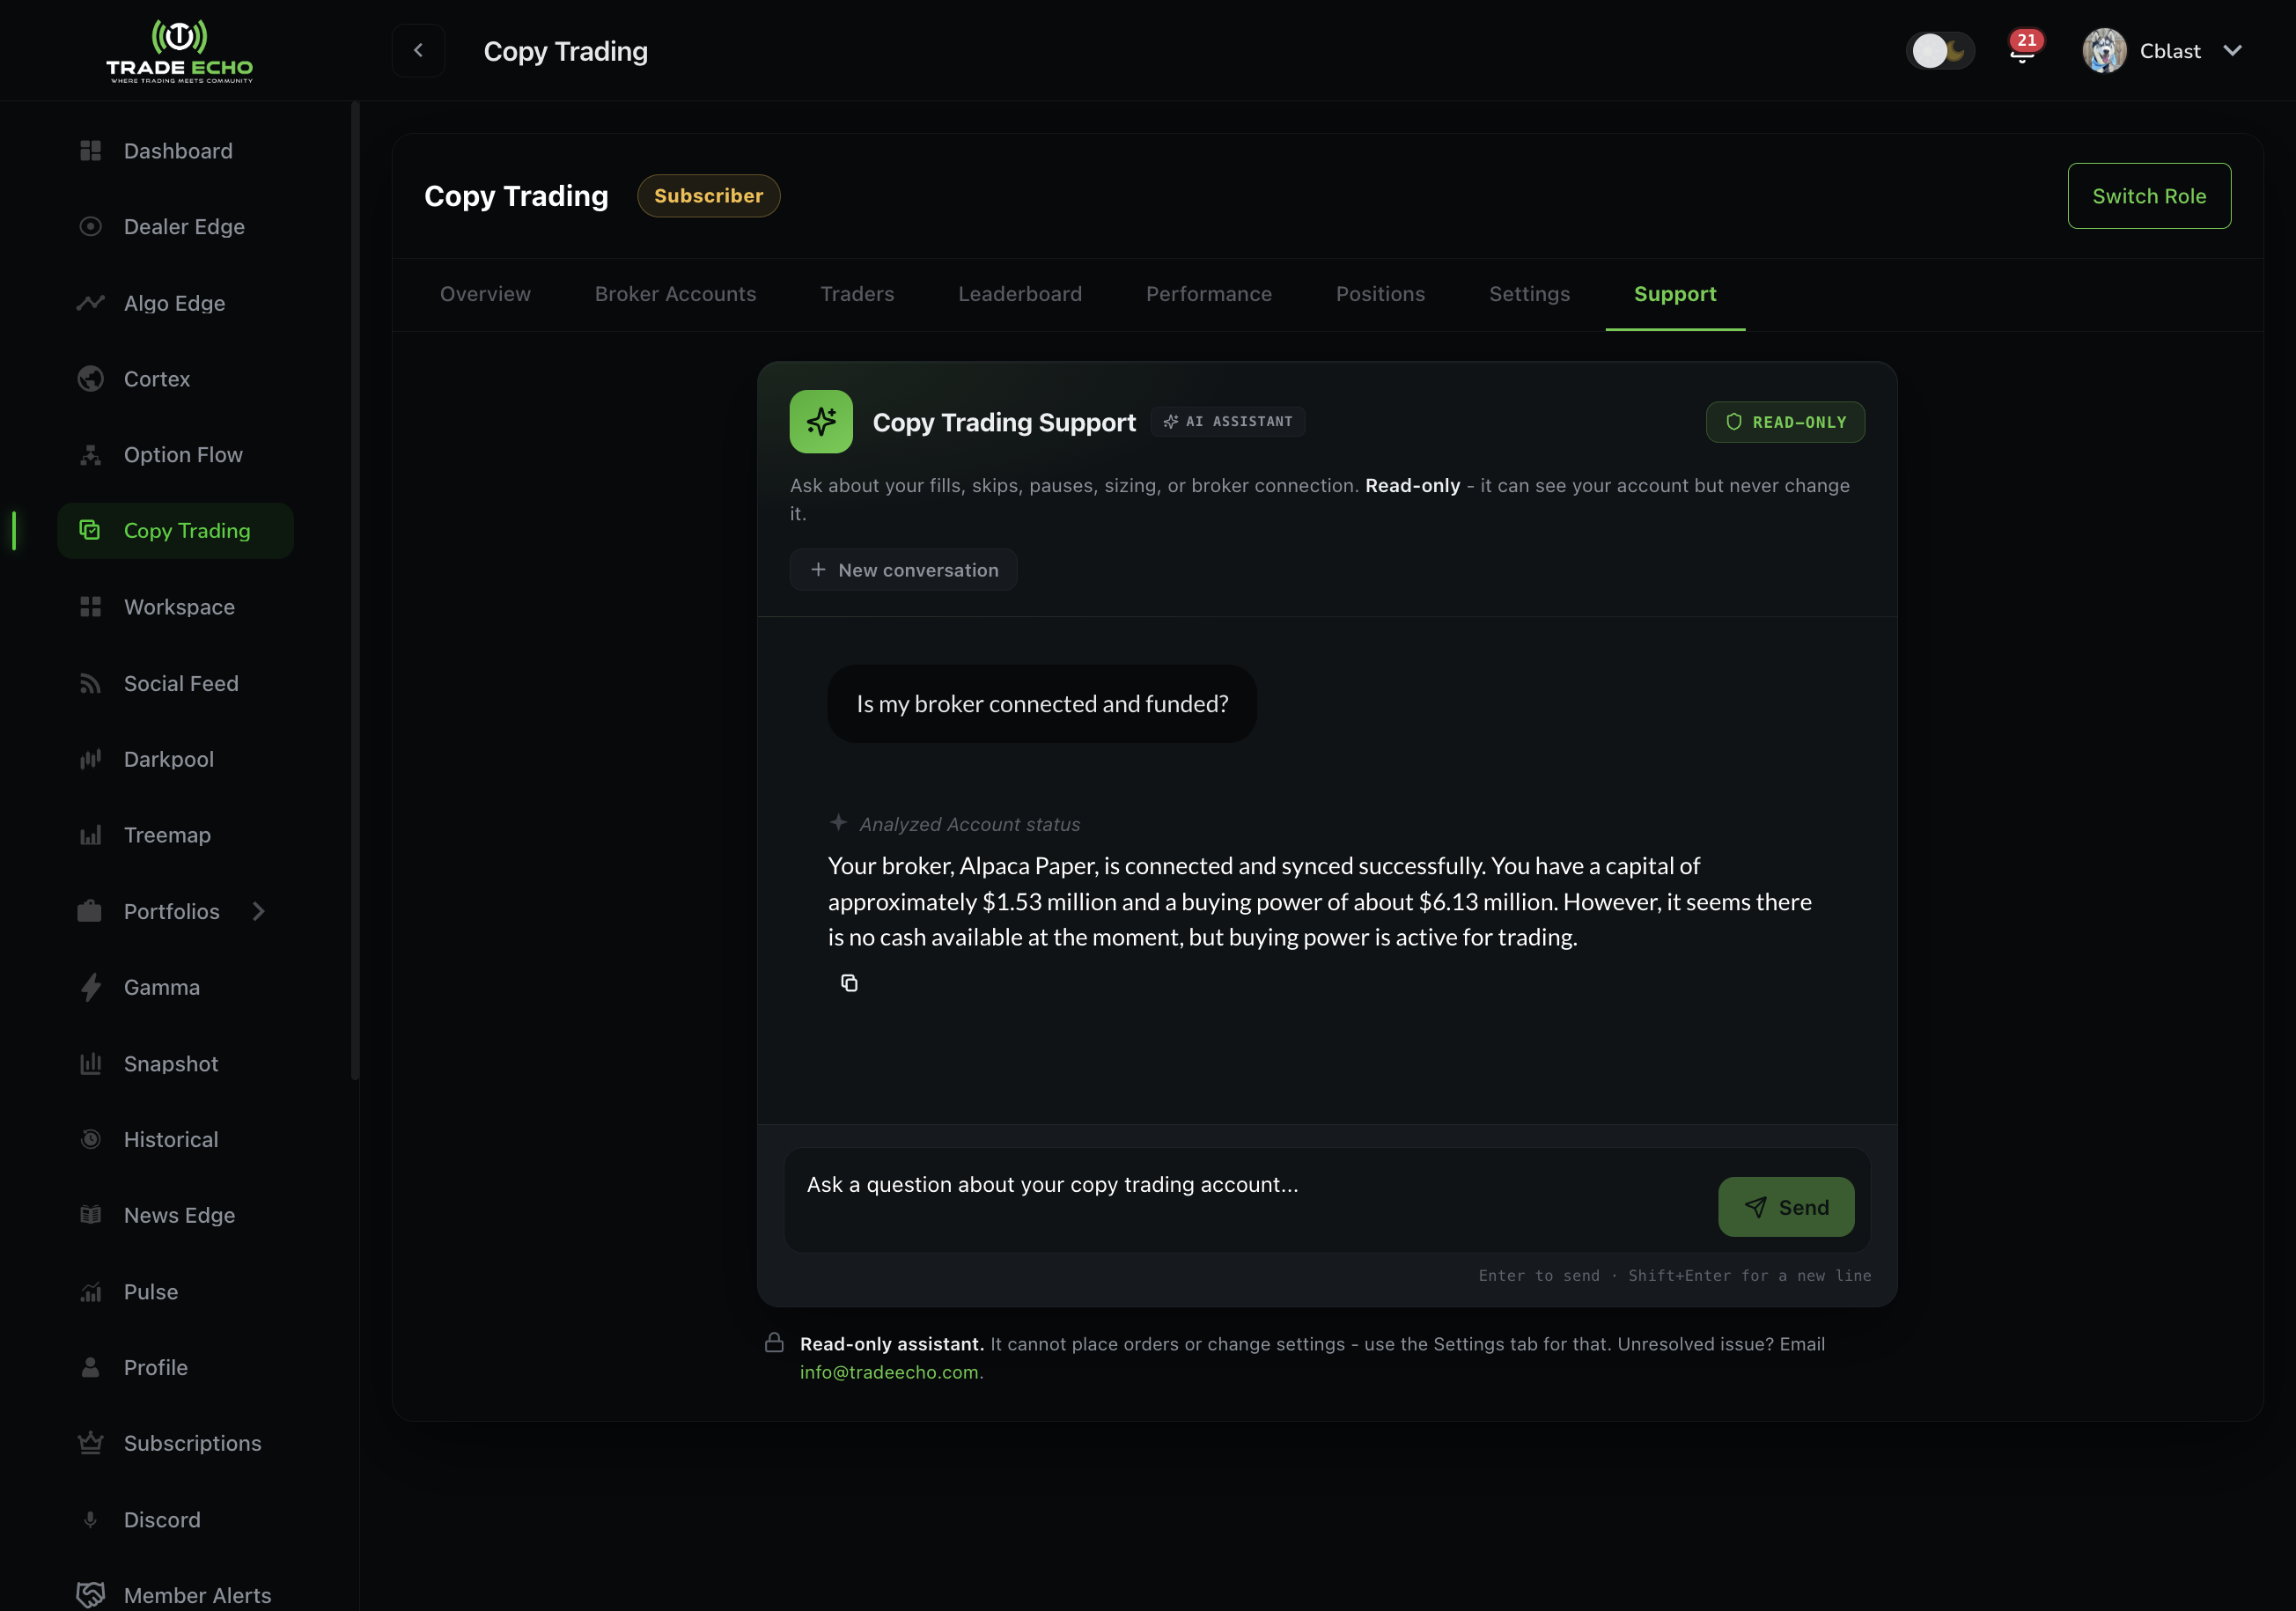Switch to the Leaderboard tab
Viewport: 2296px width, 1611px height.
click(x=1020, y=294)
